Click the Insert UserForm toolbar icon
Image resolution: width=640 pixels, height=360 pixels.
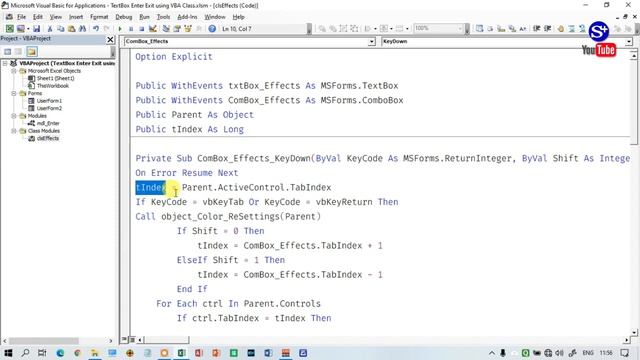click(x=20, y=29)
